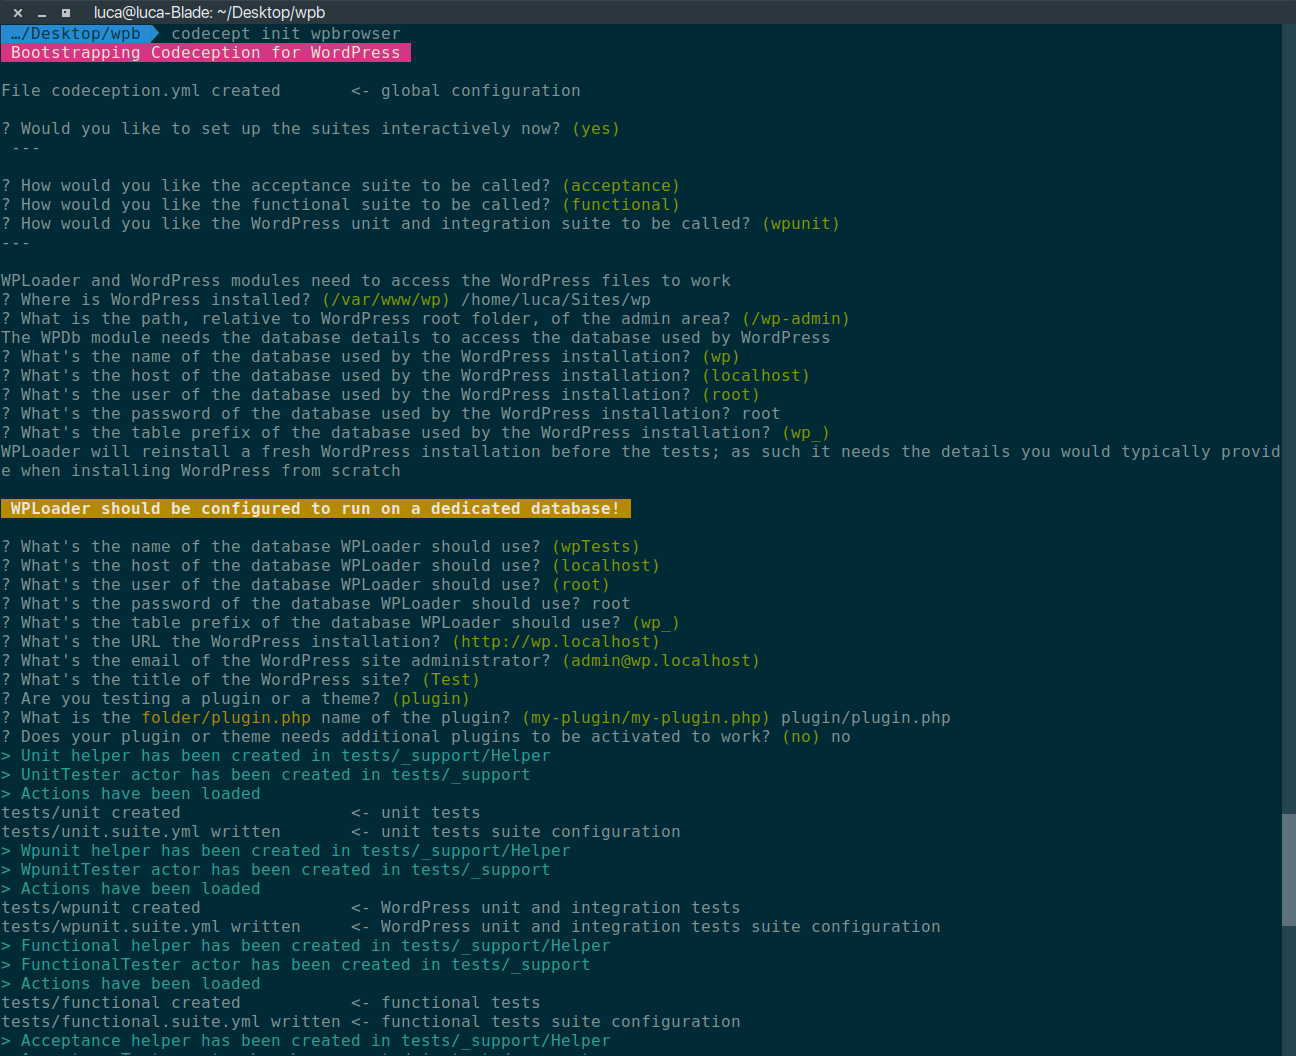1296x1056 pixels.
Task: Click the window title luca@luca-Blade
Action: point(209,13)
